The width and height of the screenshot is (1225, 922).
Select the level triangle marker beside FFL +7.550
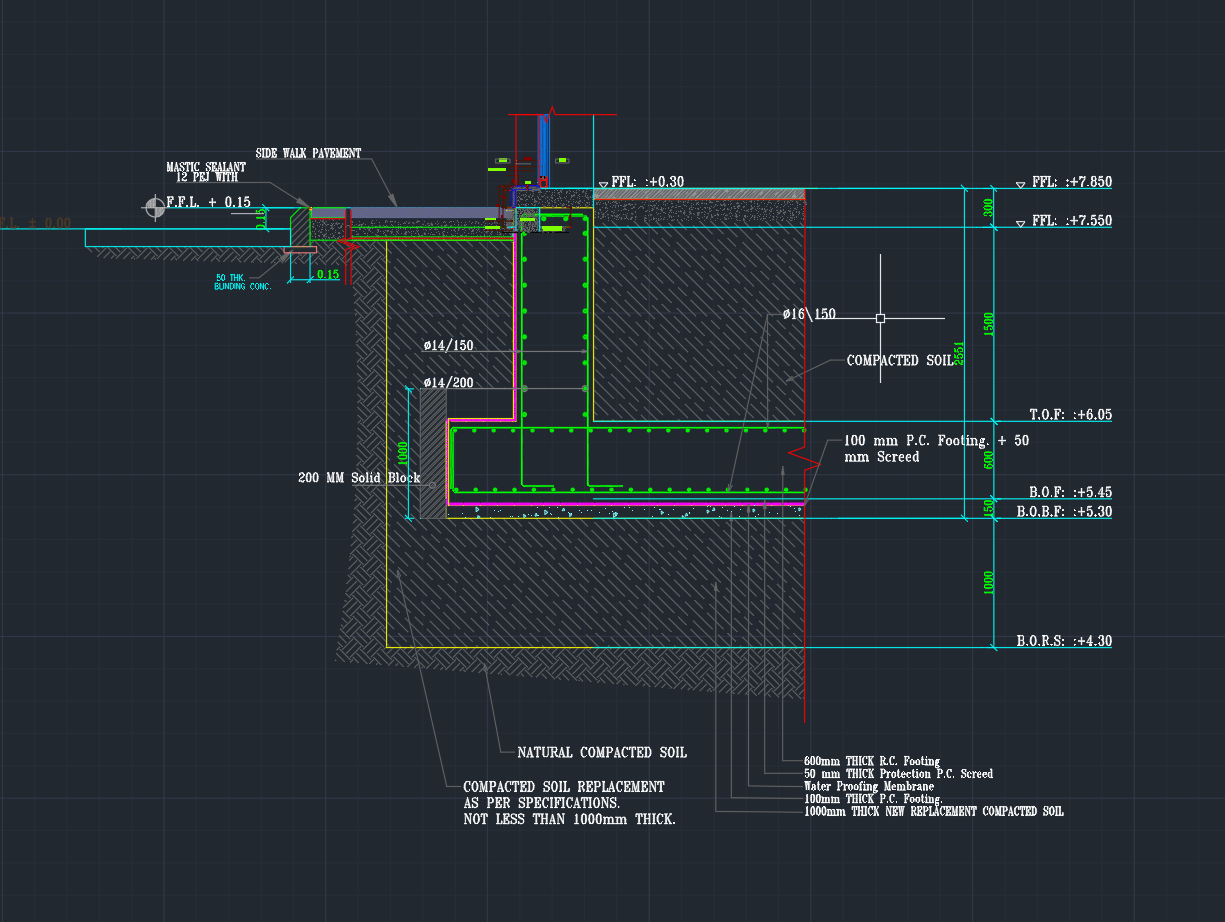[1020, 222]
